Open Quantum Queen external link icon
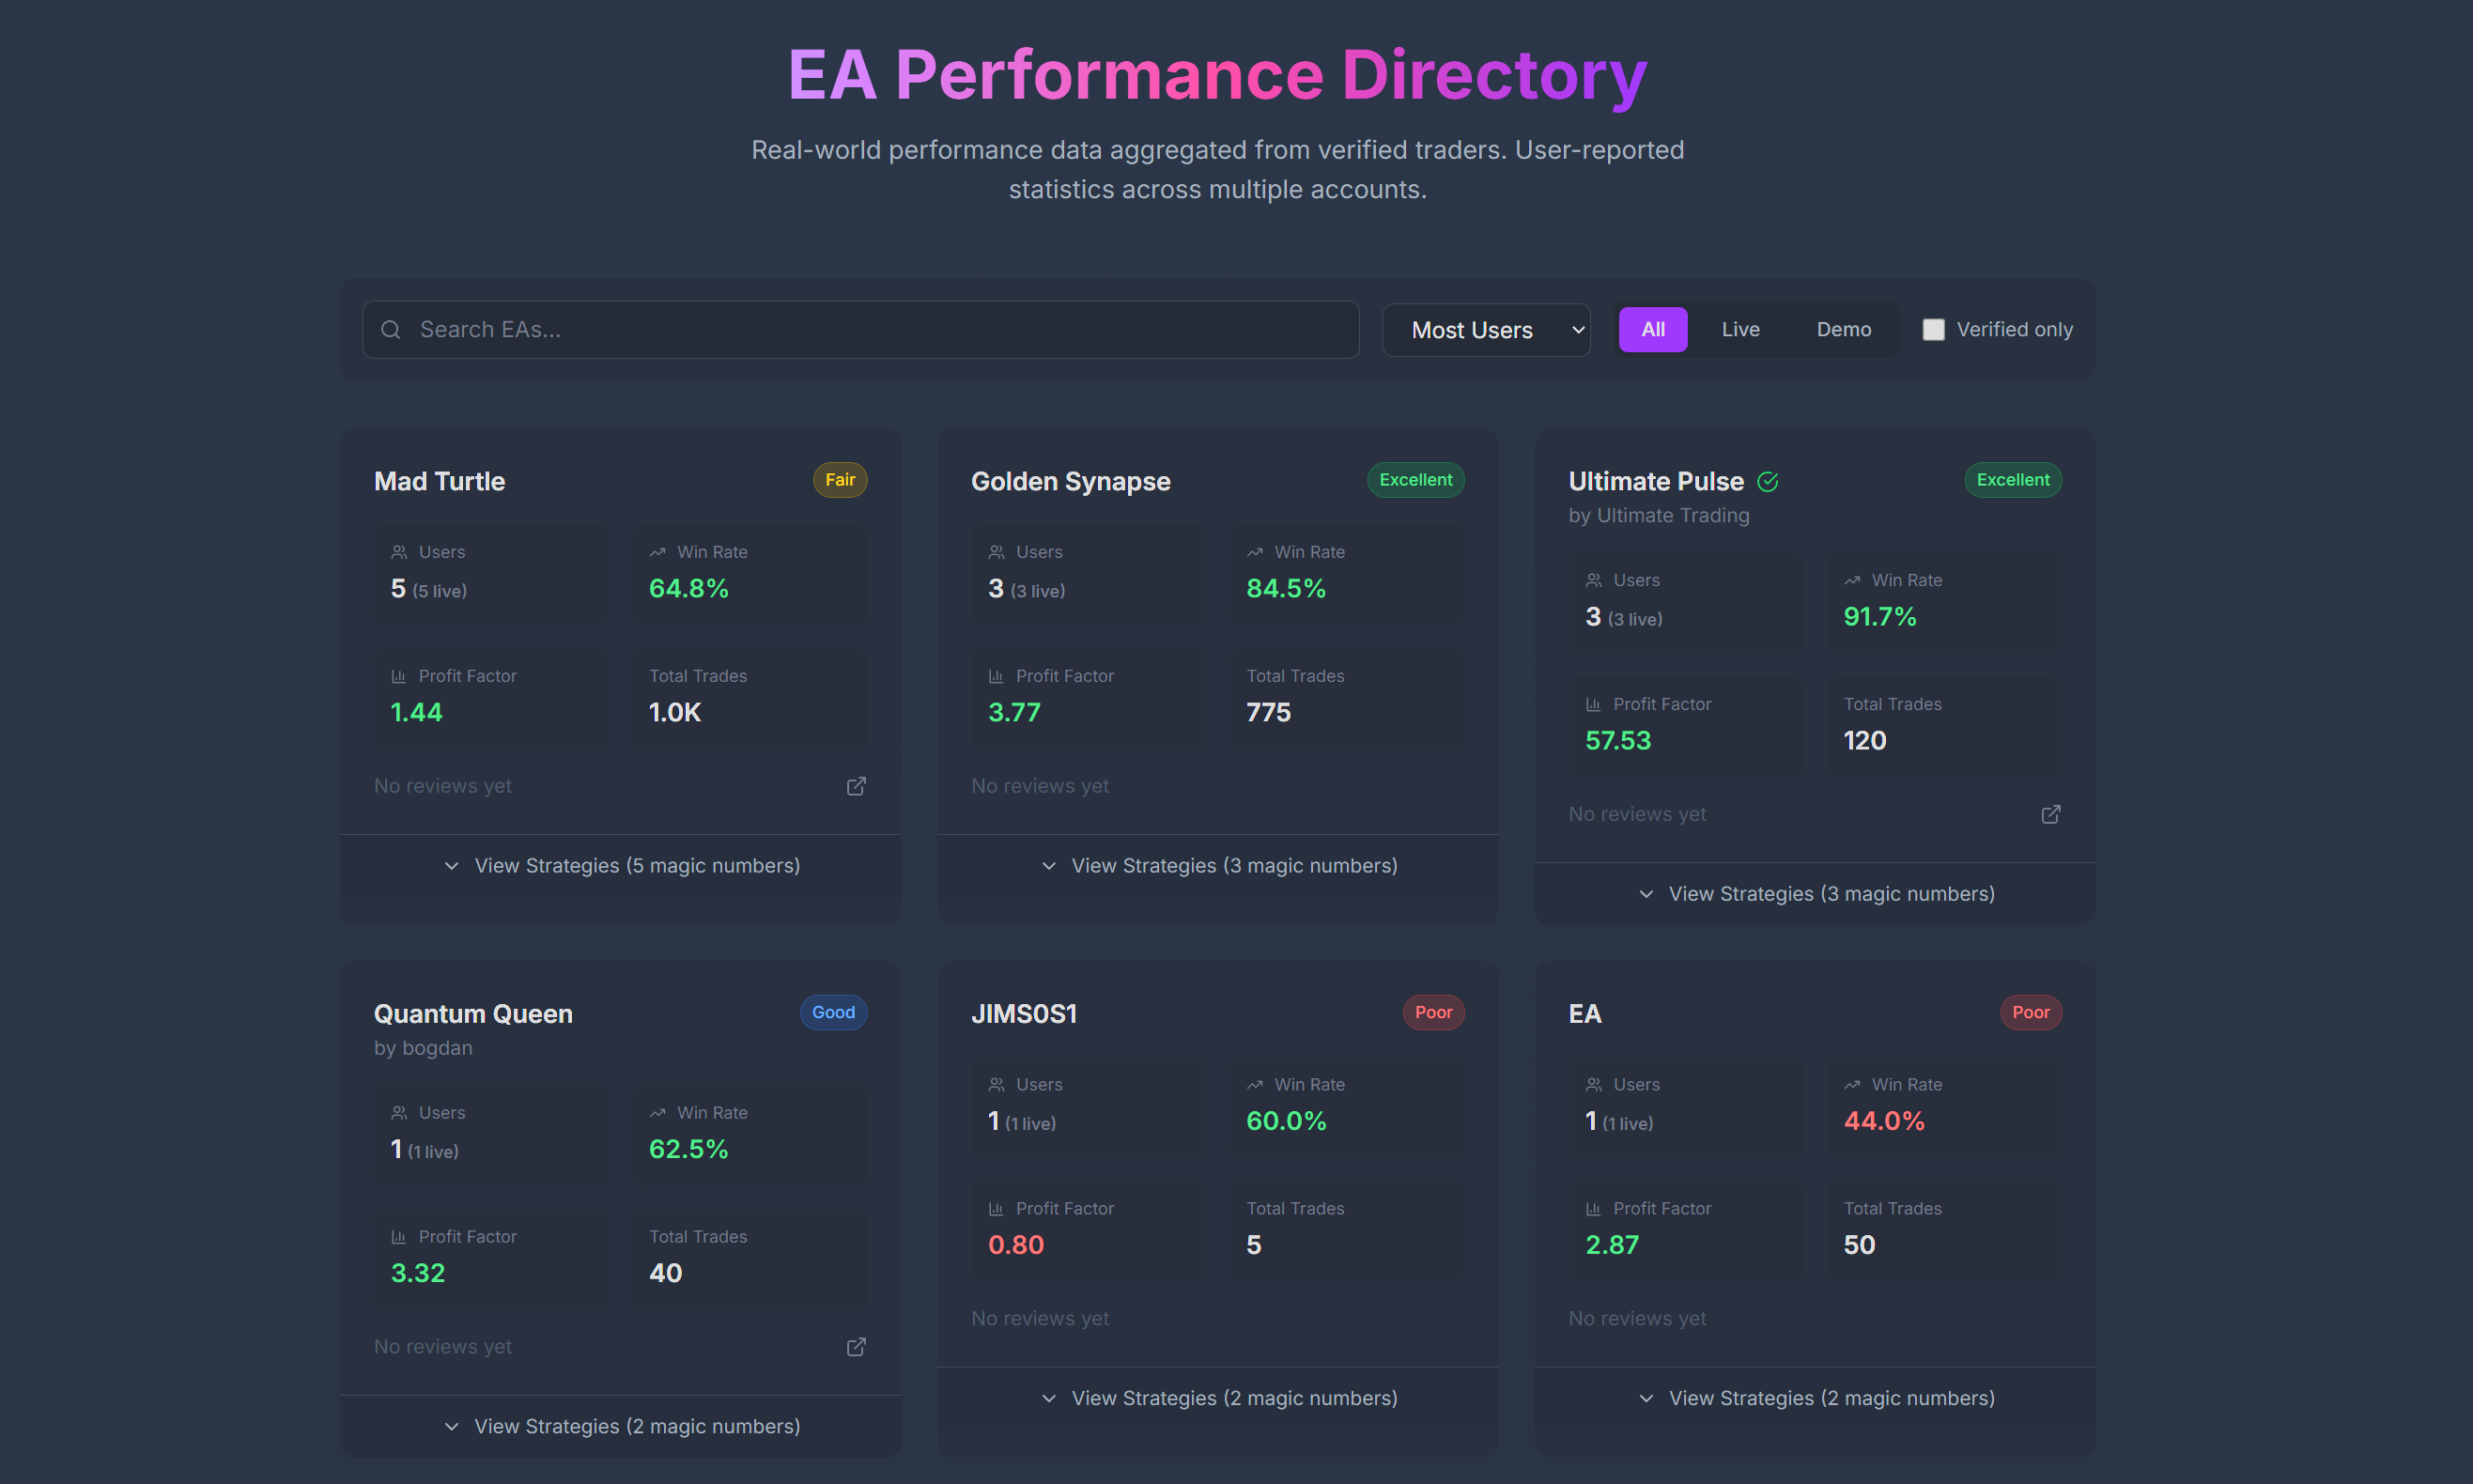2473x1484 pixels. pos(856,1347)
